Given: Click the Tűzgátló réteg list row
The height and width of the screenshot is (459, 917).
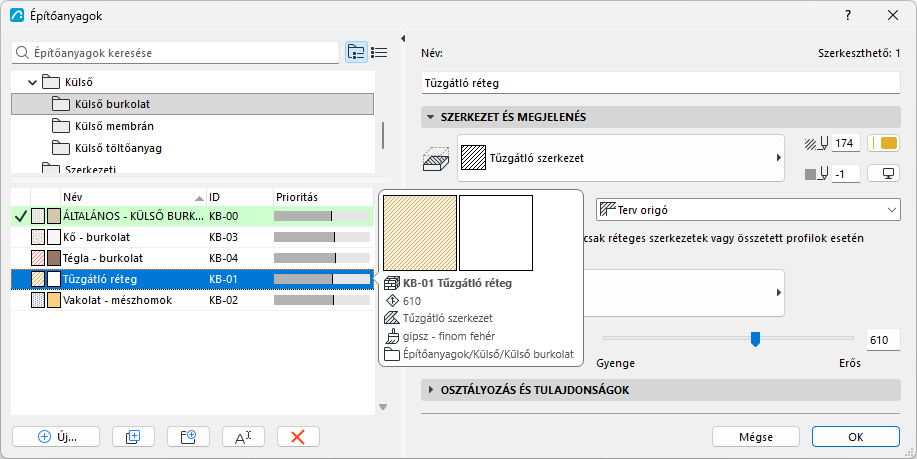Looking at the screenshot, I should click(x=192, y=279).
